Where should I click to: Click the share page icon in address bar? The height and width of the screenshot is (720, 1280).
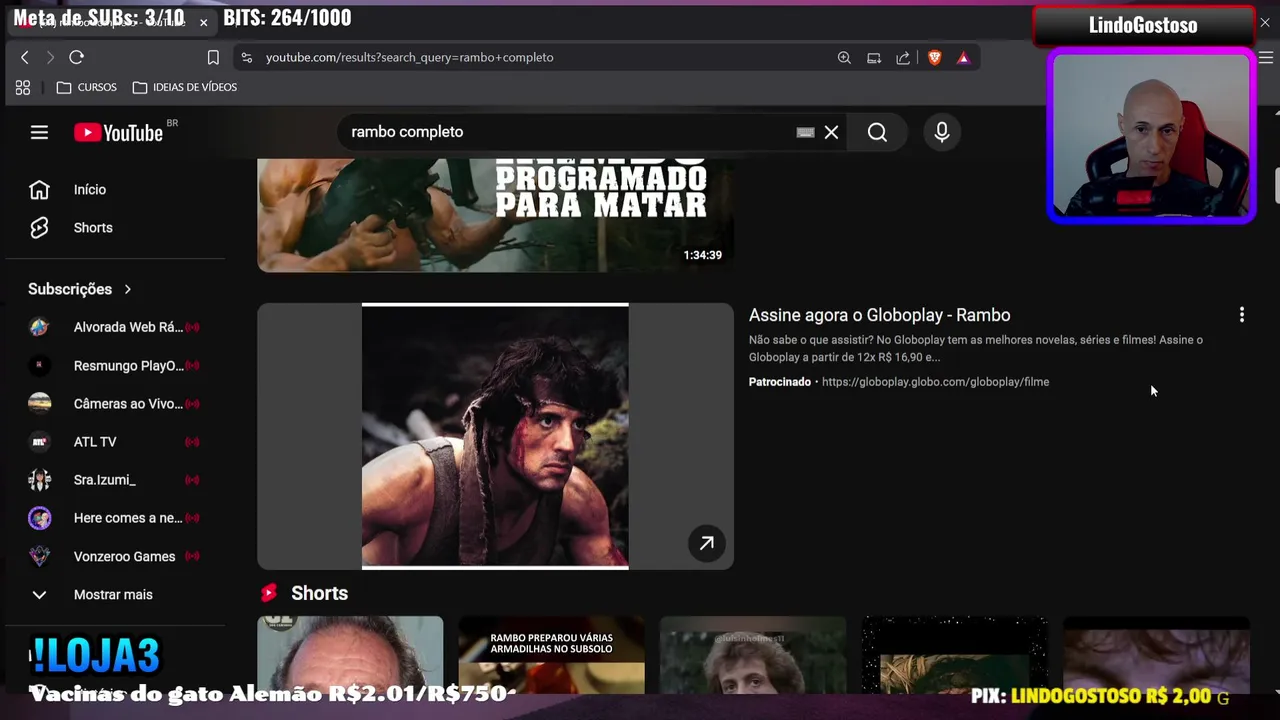[903, 57]
